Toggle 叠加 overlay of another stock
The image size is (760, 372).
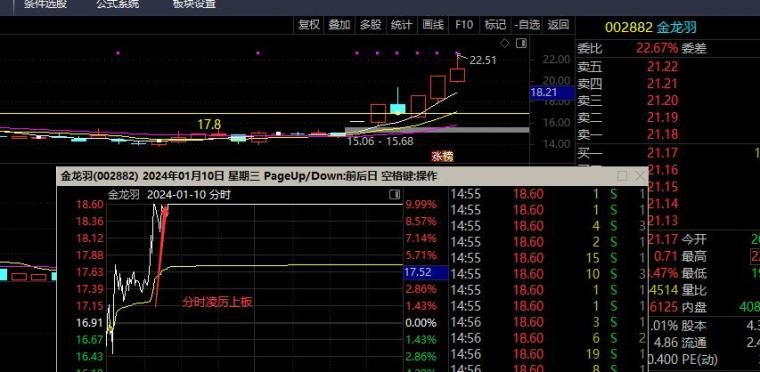pos(340,25)
